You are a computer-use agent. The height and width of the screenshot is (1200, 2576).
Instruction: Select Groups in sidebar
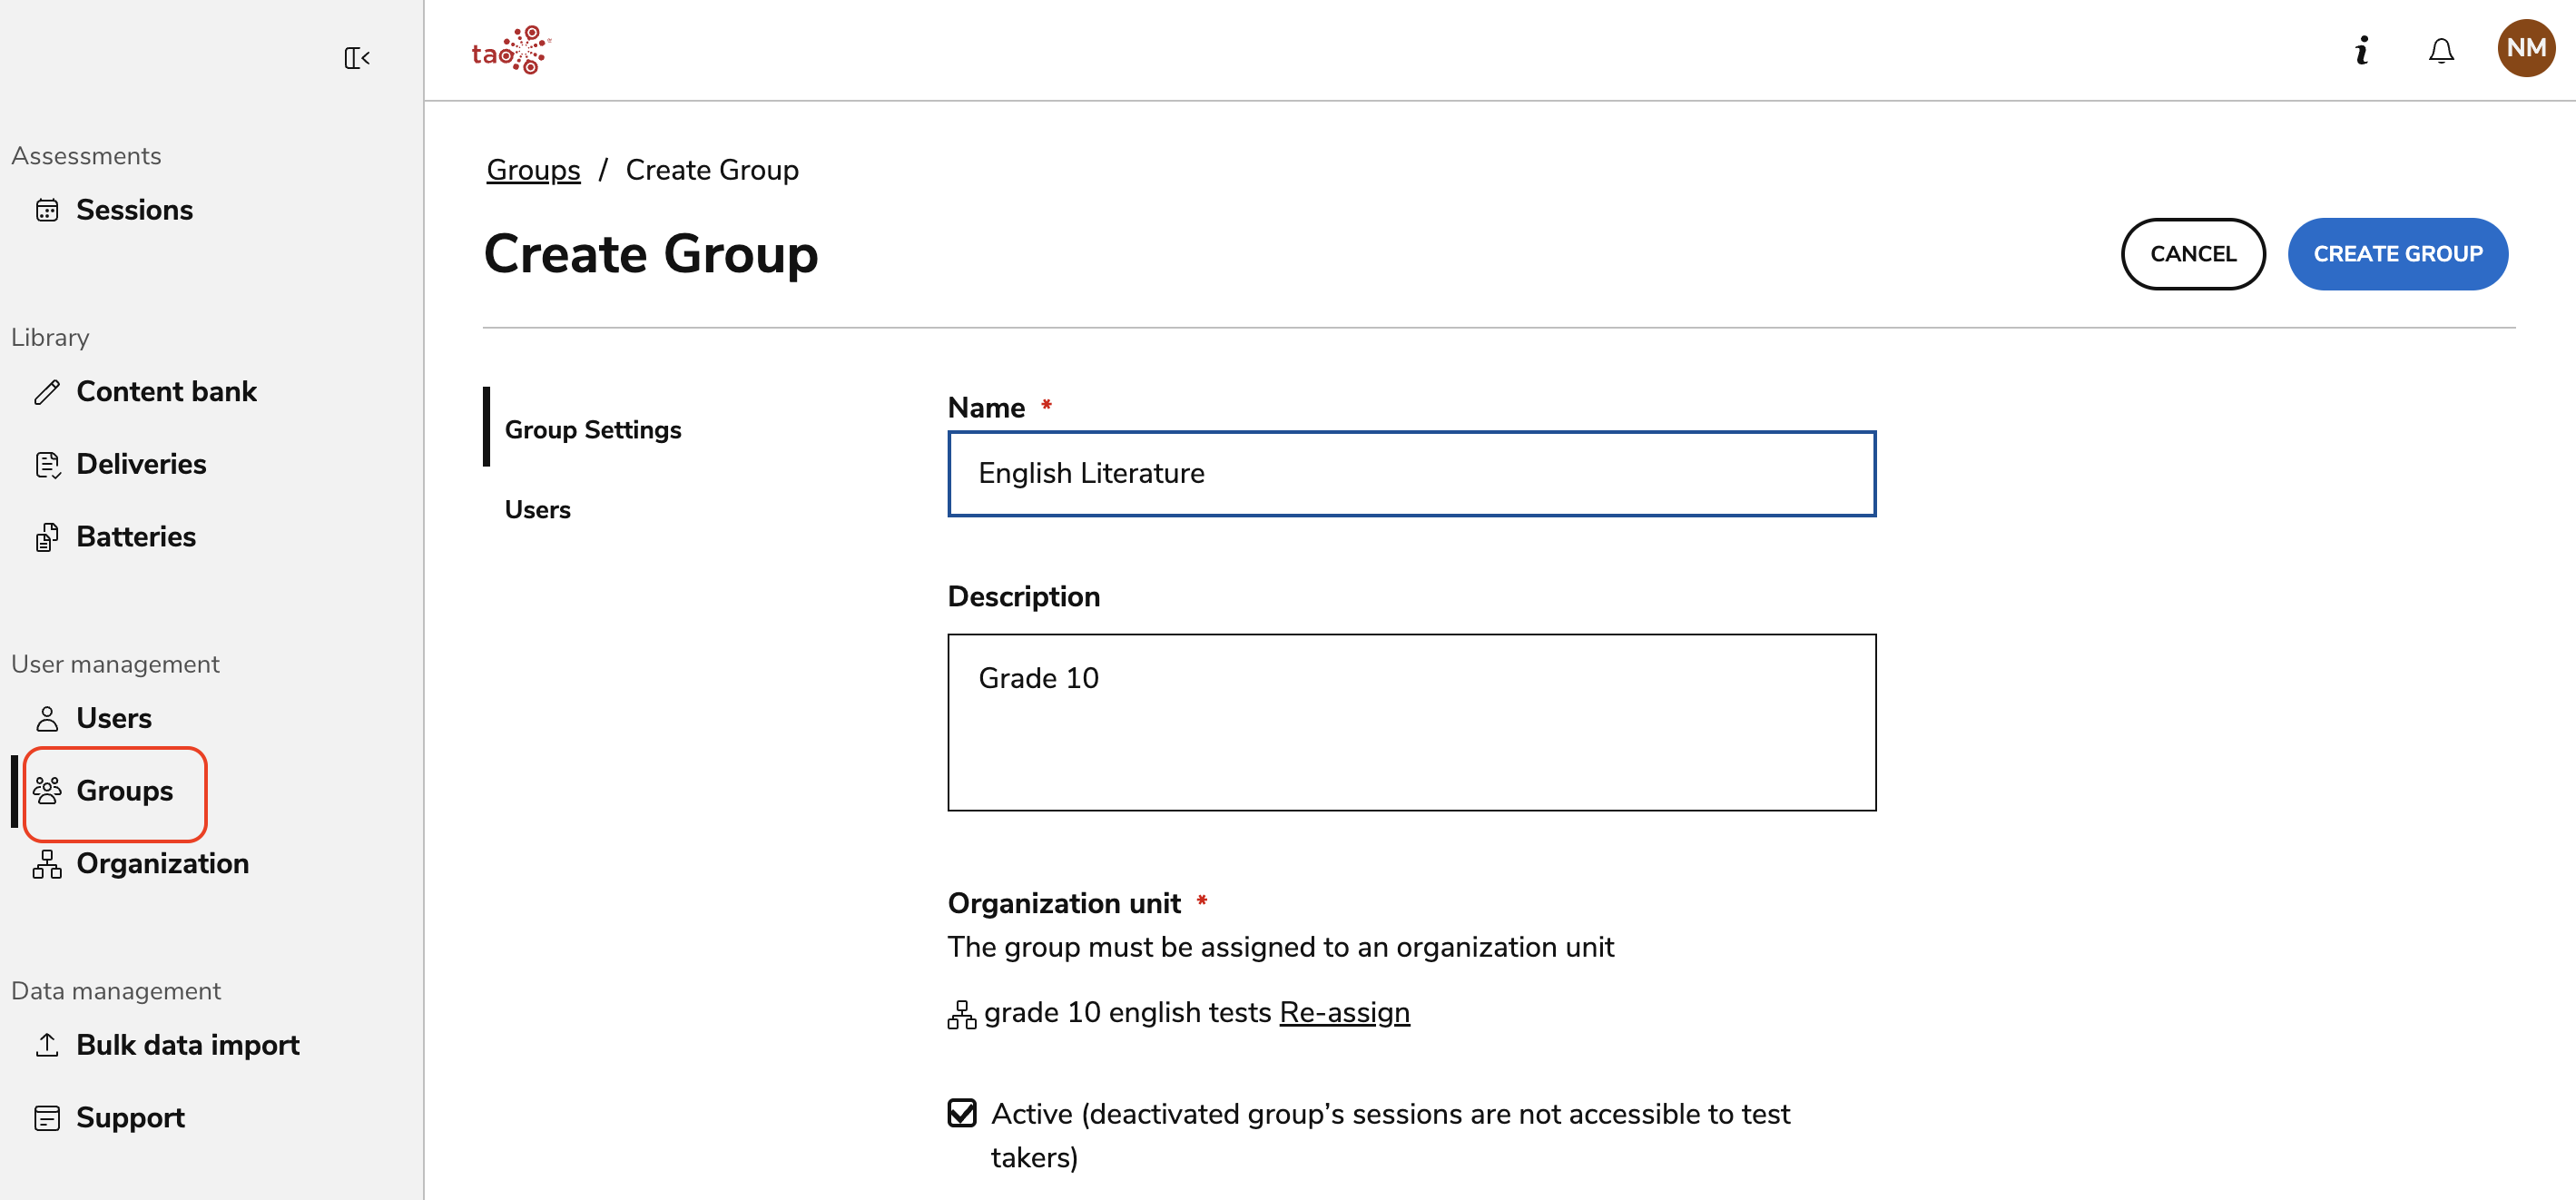point(124,791)
